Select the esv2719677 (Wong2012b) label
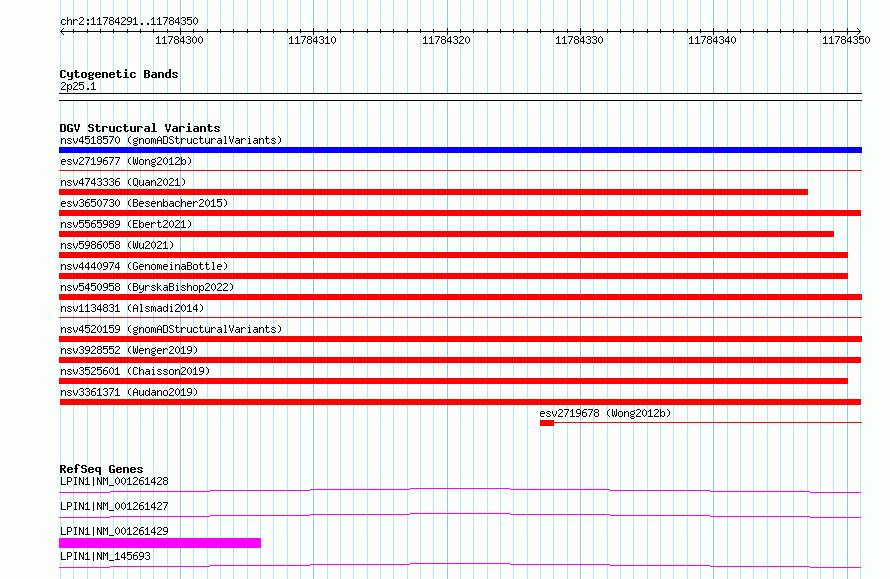Image resolution: width=890 pixels, height=579 pixels. pyautogui.click(x=126, y=161)
